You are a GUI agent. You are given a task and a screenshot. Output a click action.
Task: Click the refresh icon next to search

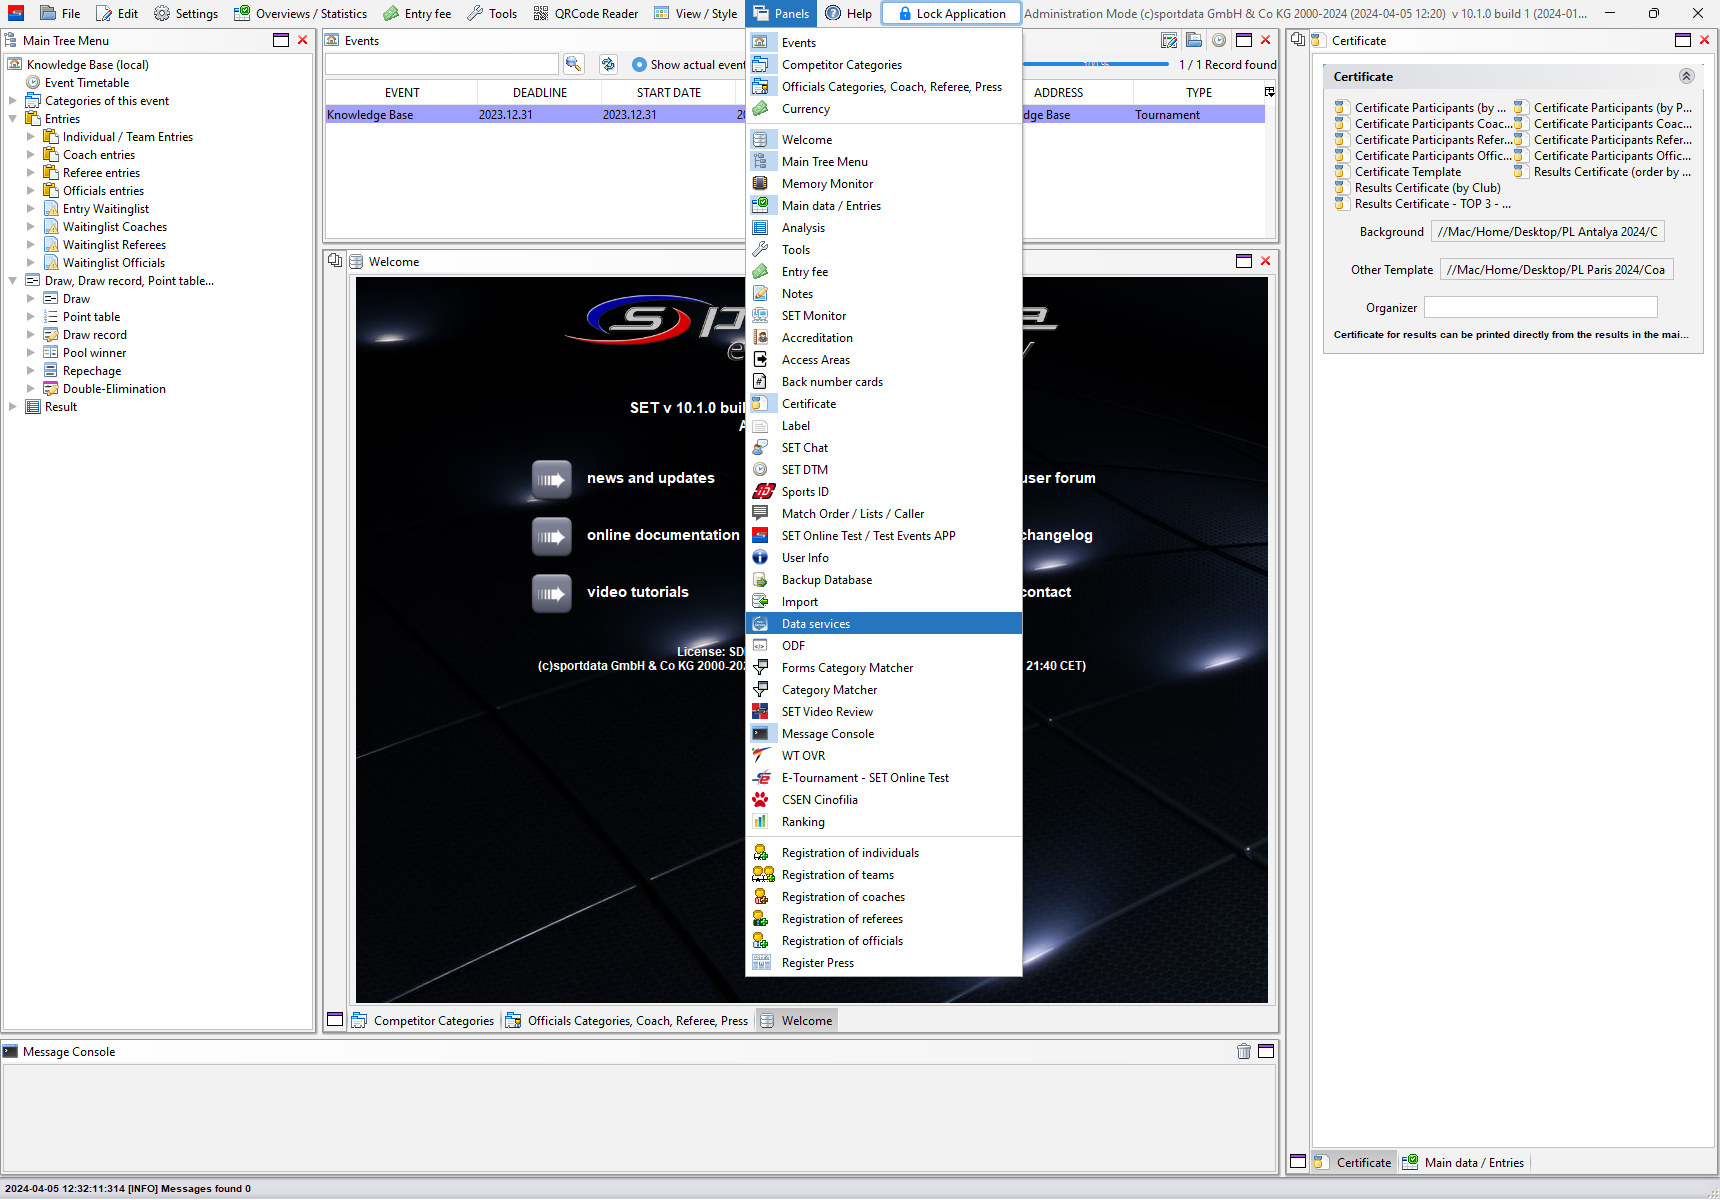tap(608, 64)
